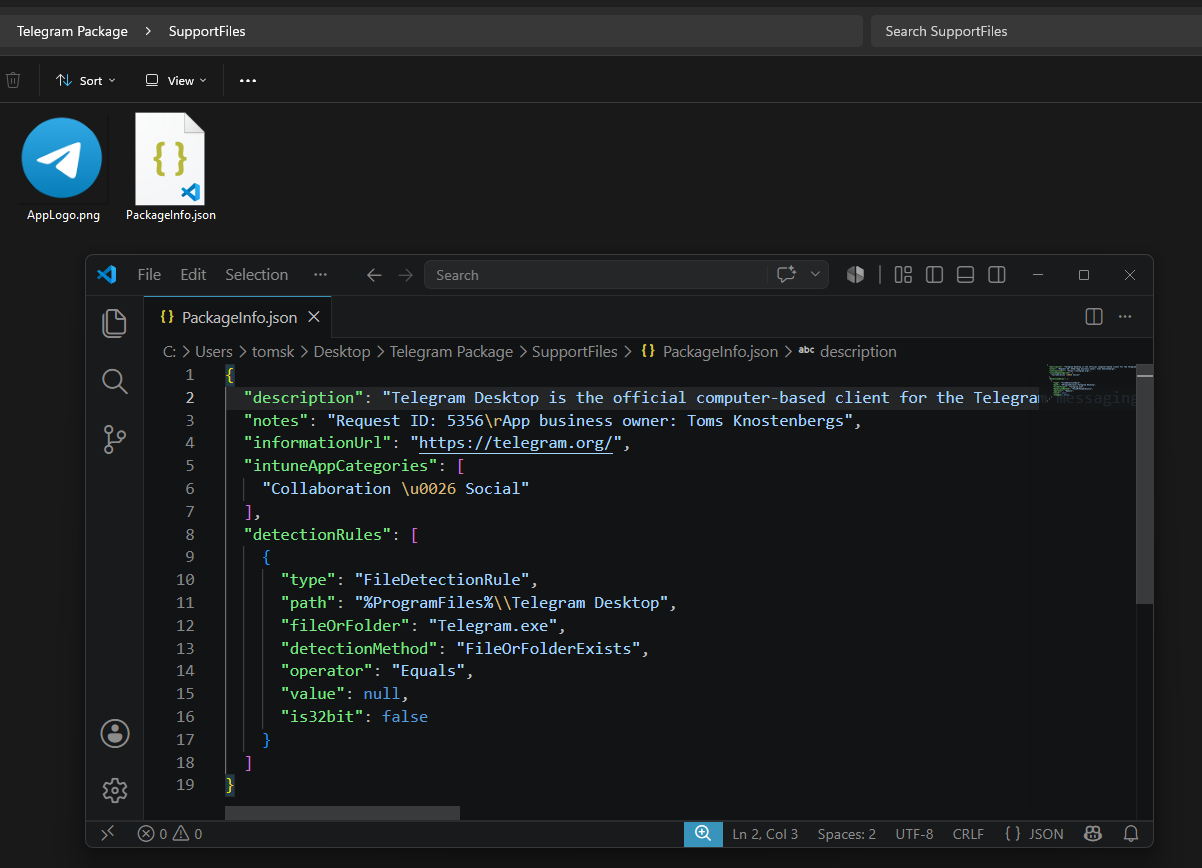The height and width of the screenshot is (868, 1202).
Task: Split the editor right using tab bar icon
Action: 1094,316
